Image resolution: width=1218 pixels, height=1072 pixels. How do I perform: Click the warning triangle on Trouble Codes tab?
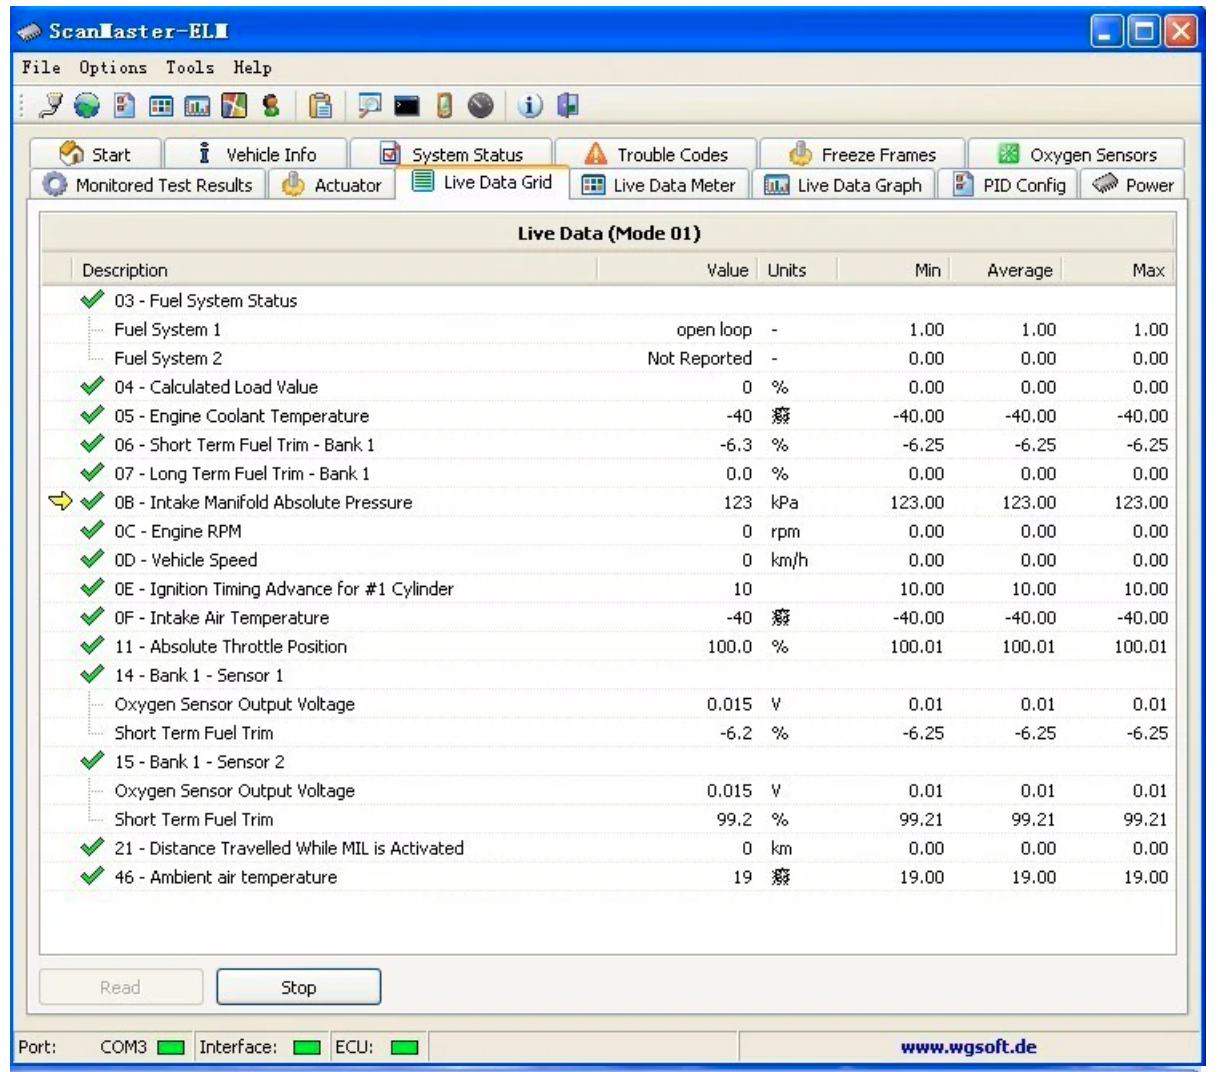[x=596, y=154]
